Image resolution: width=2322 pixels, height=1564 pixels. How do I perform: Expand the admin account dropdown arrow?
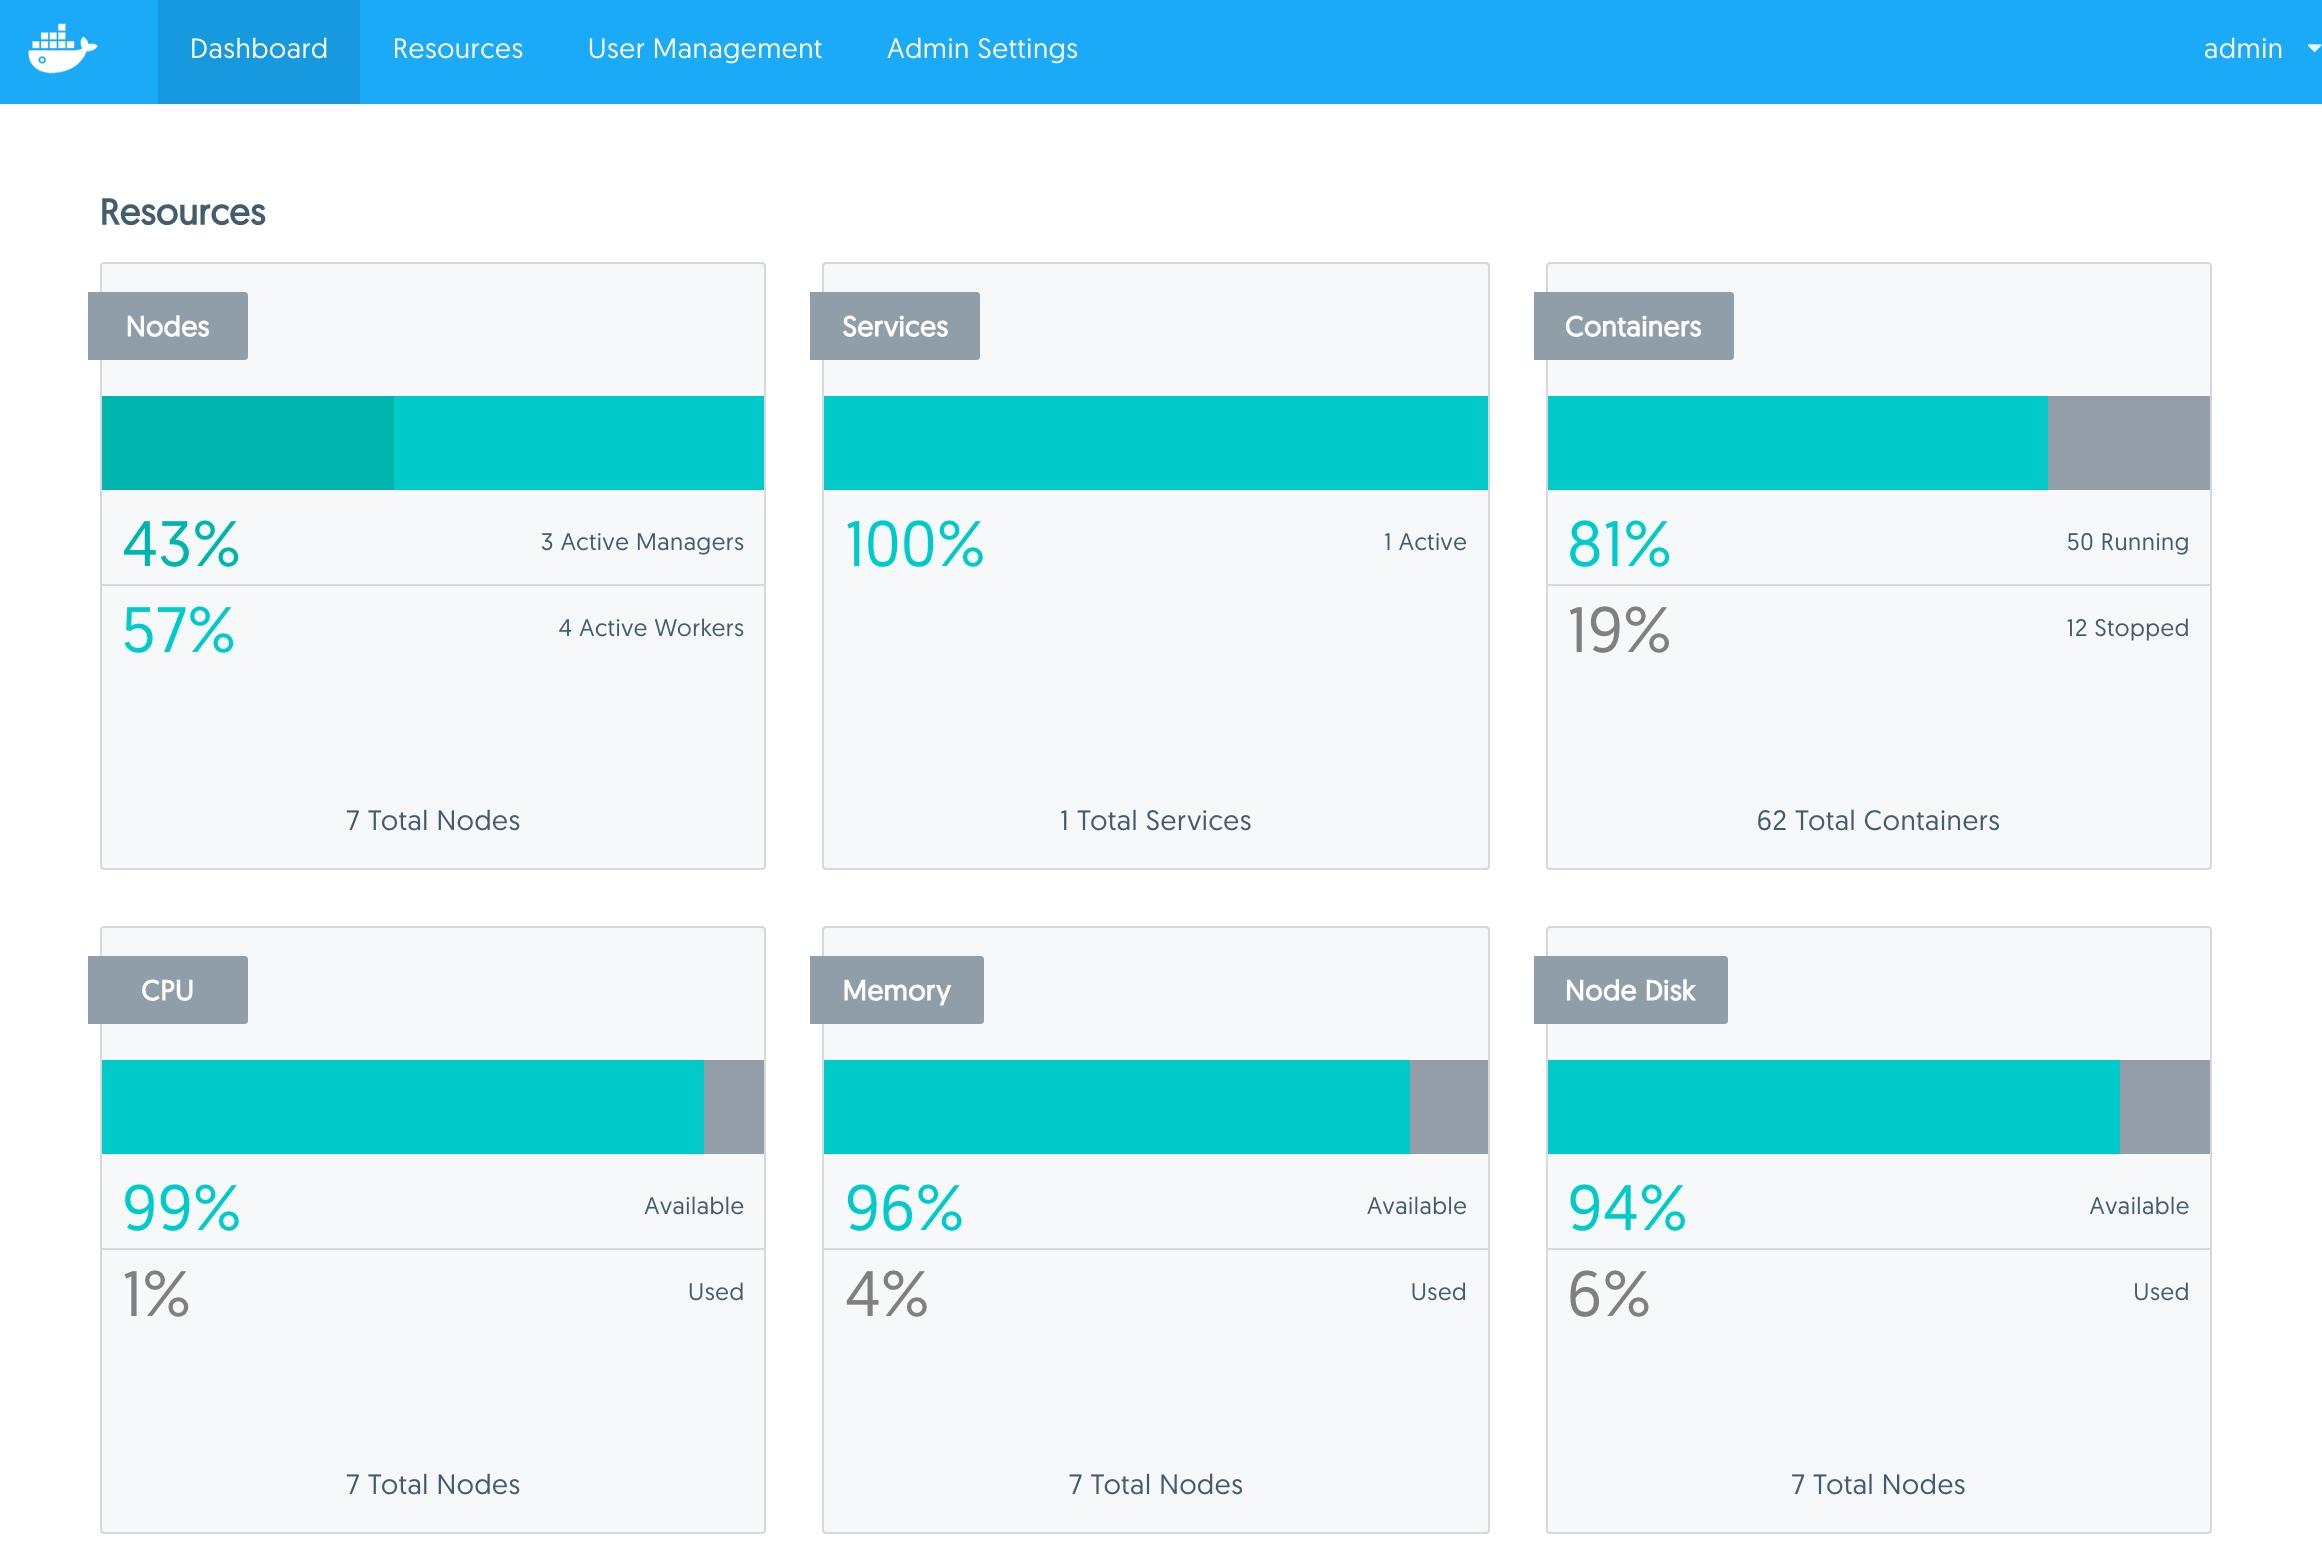pos(2313,48)
